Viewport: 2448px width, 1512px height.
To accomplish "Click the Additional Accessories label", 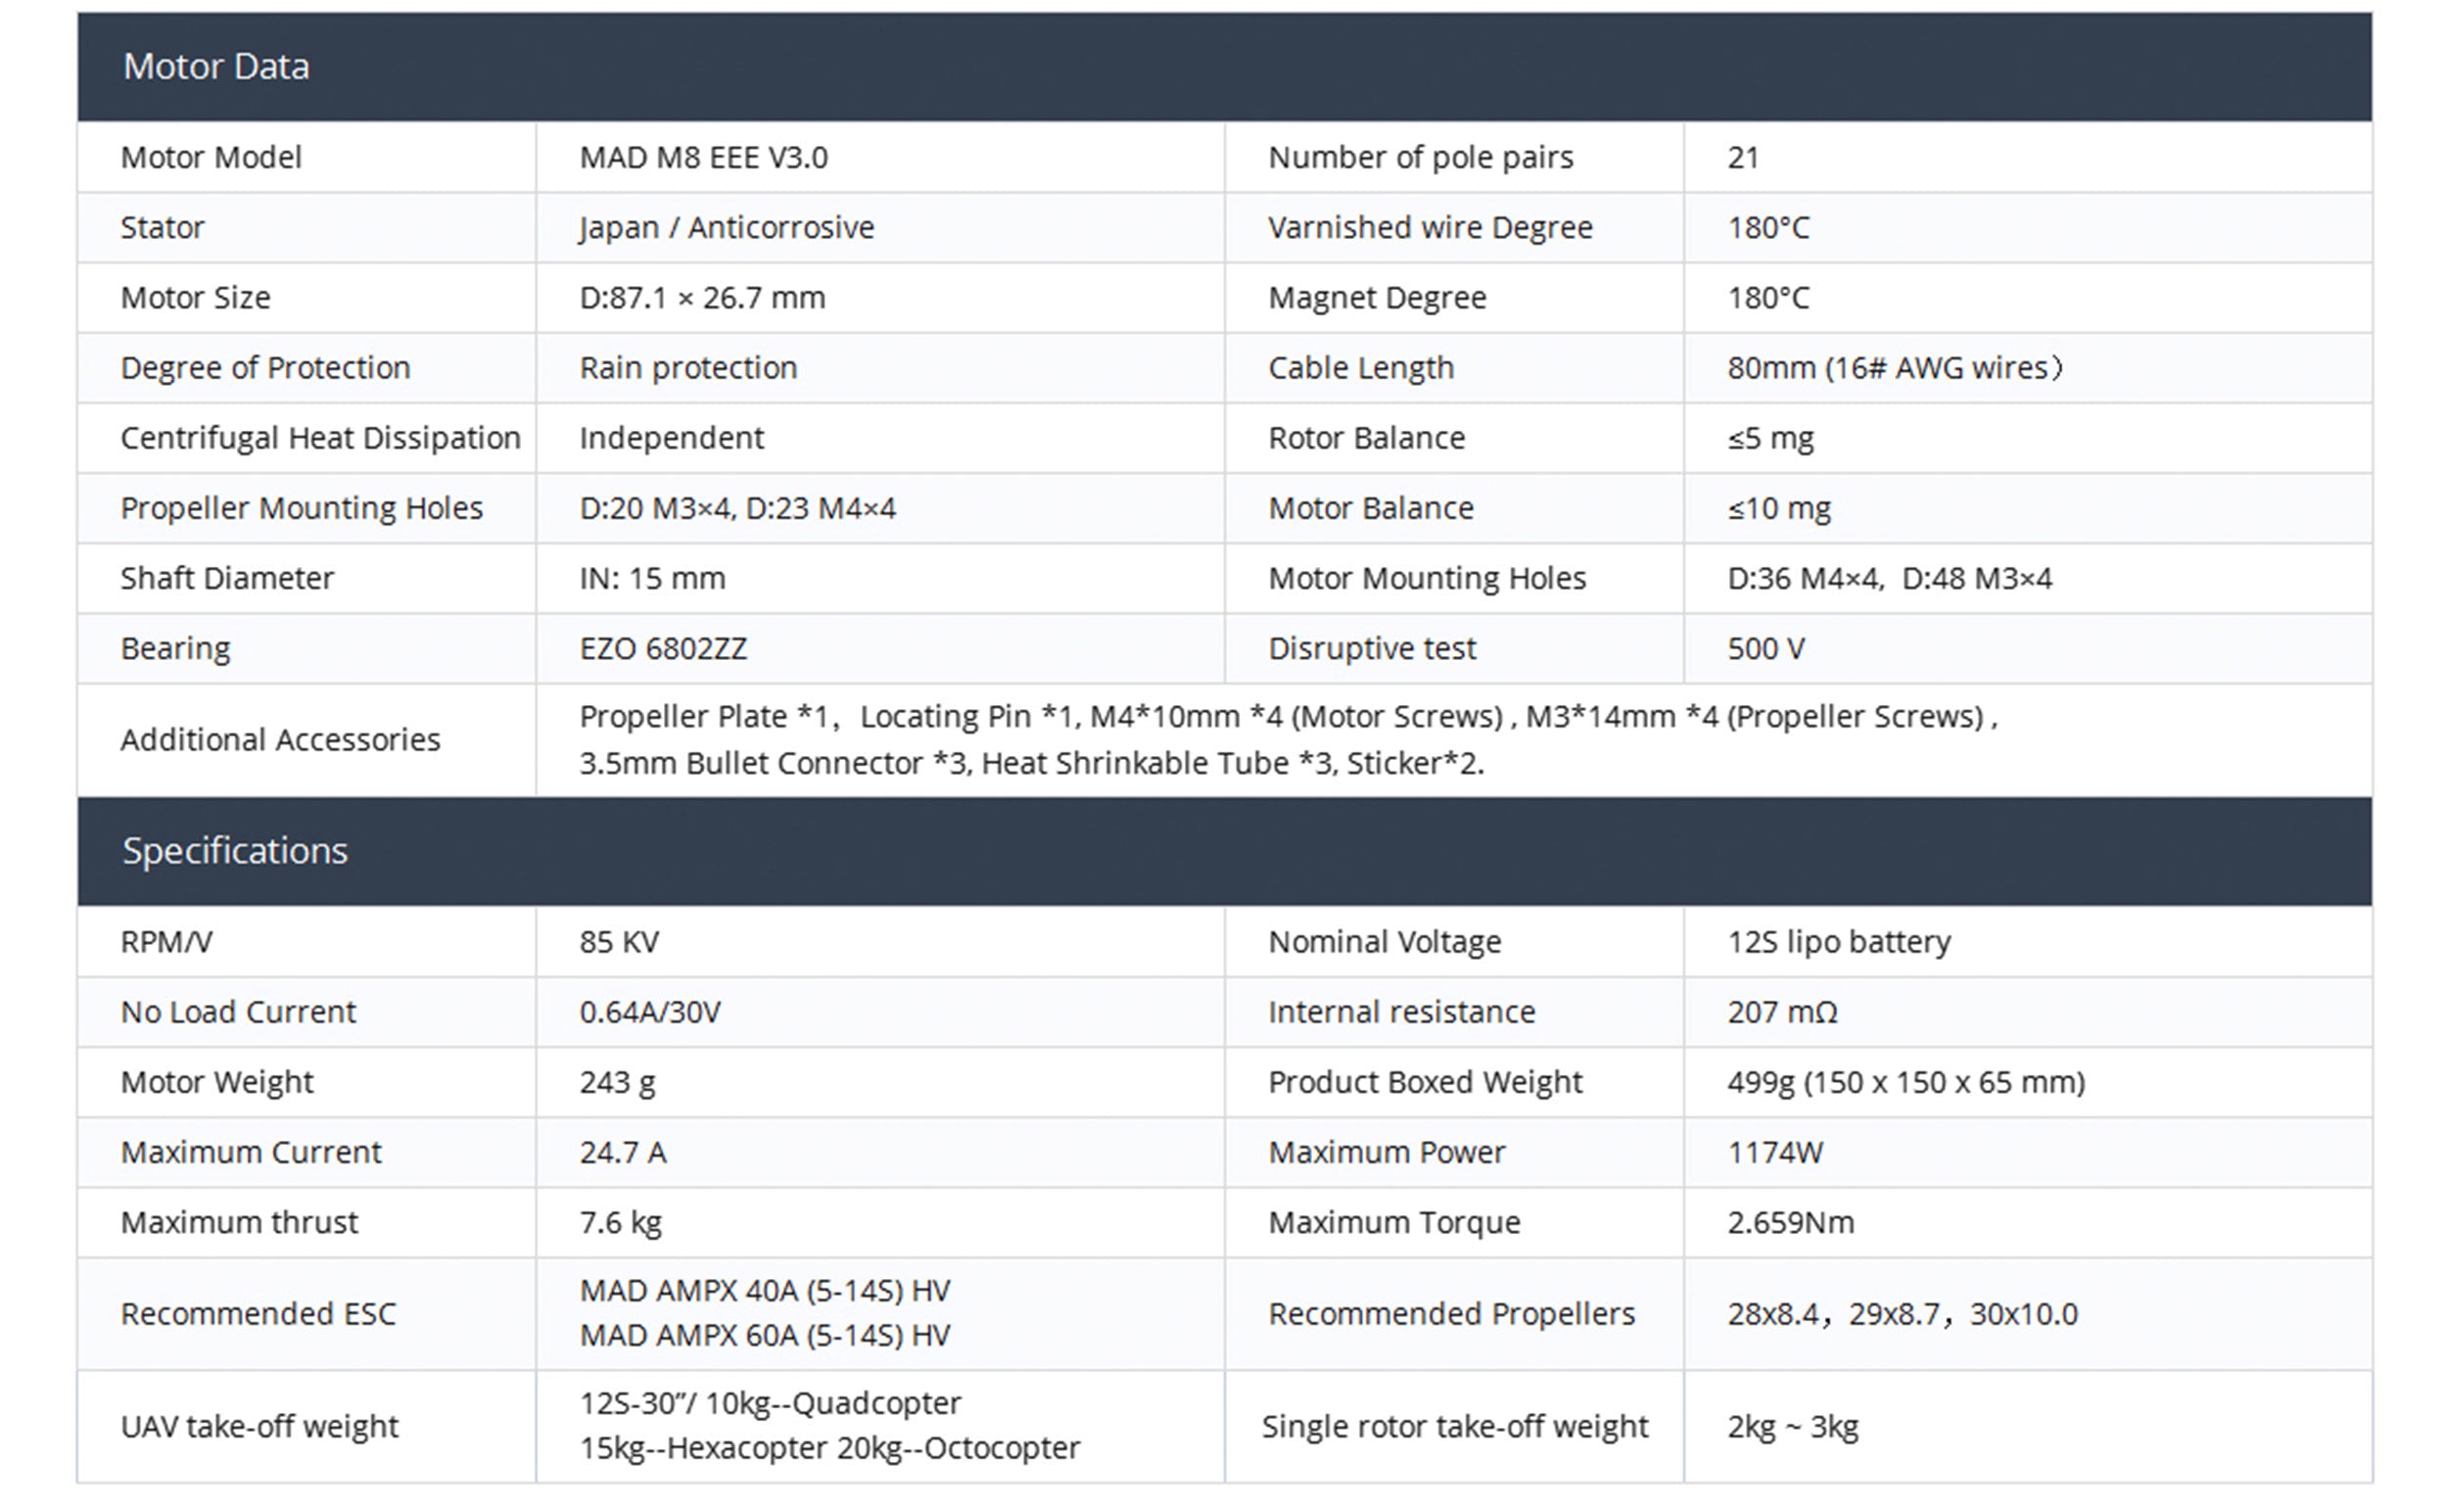I will pyautogui.click(x=280, y=740).
